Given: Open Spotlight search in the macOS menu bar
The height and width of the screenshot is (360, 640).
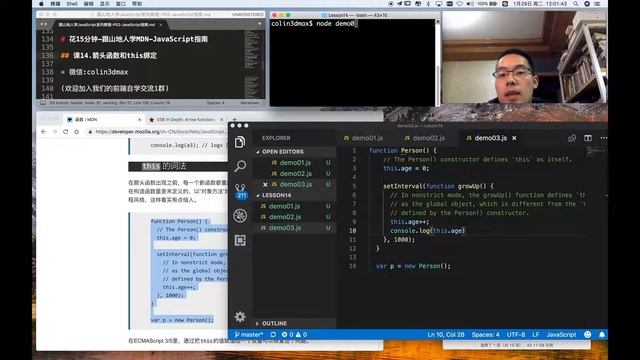Looking at the screenshot, I should [576, 4].
